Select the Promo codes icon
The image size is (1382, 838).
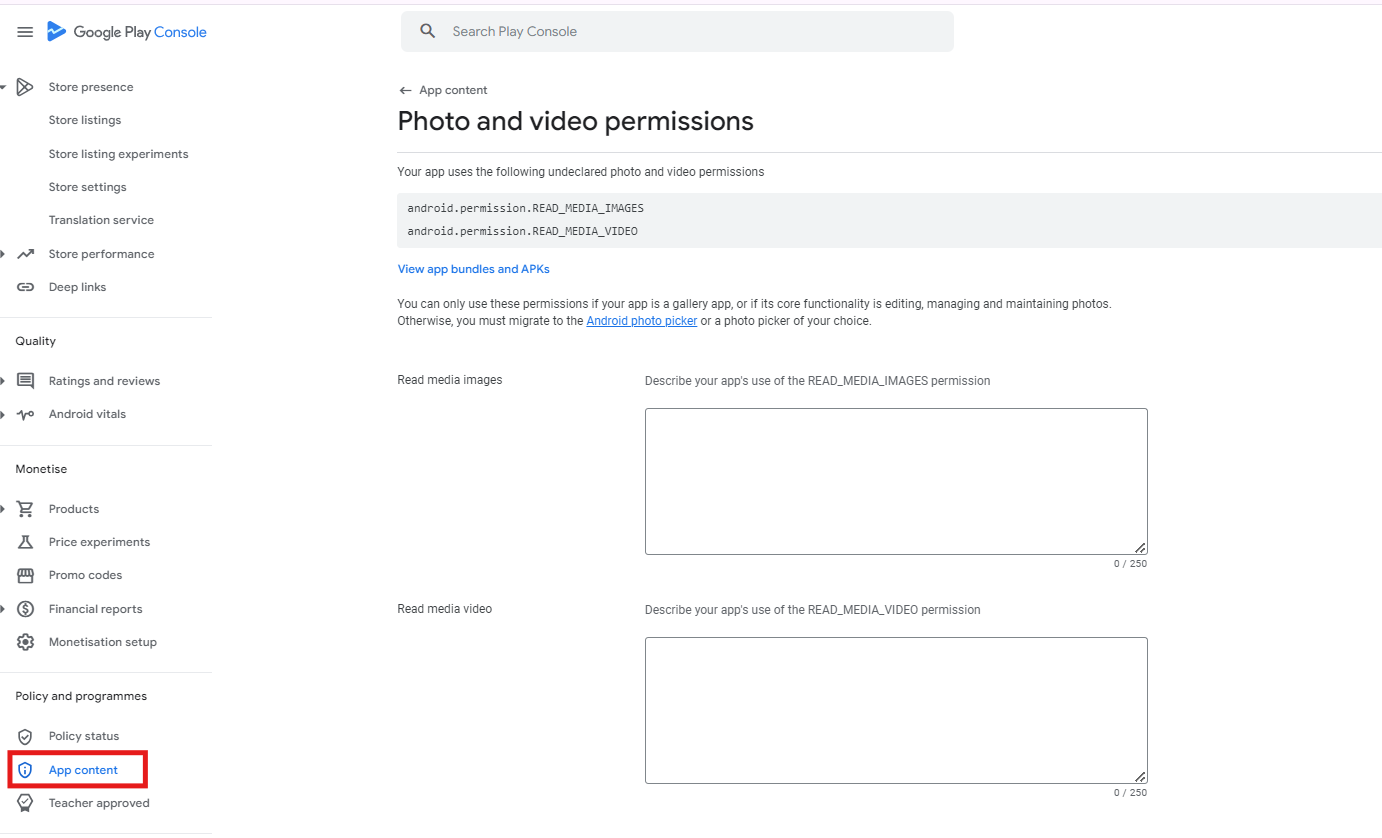[25, 574]
